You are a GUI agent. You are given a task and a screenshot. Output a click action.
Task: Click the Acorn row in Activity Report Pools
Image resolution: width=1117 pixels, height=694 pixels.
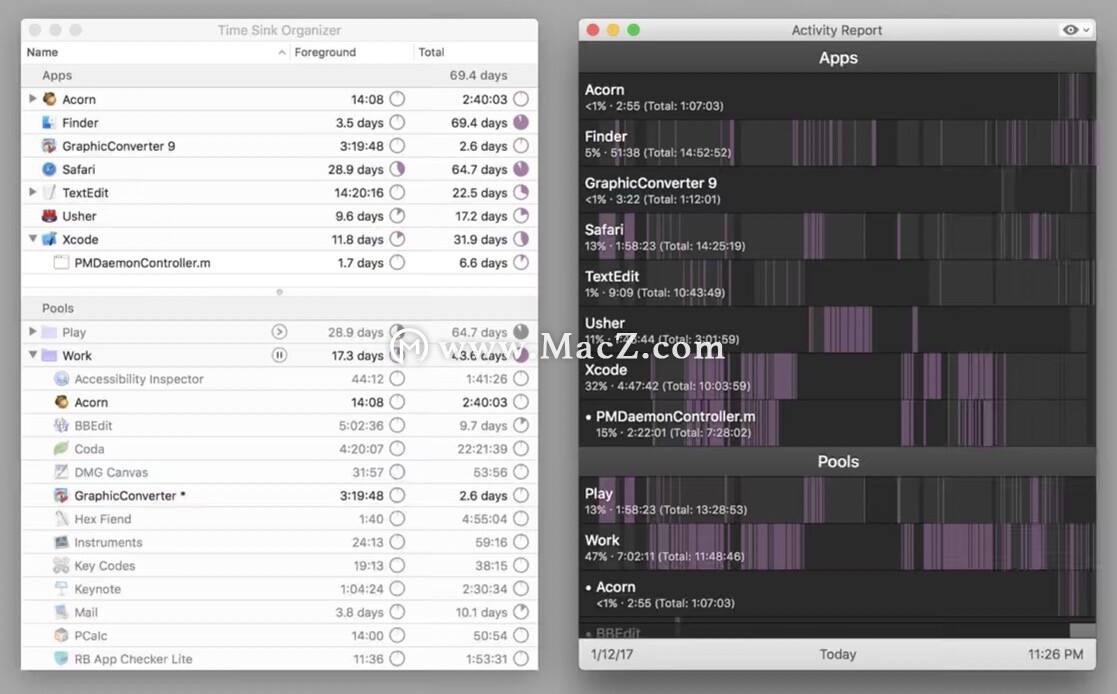point(837,594)
